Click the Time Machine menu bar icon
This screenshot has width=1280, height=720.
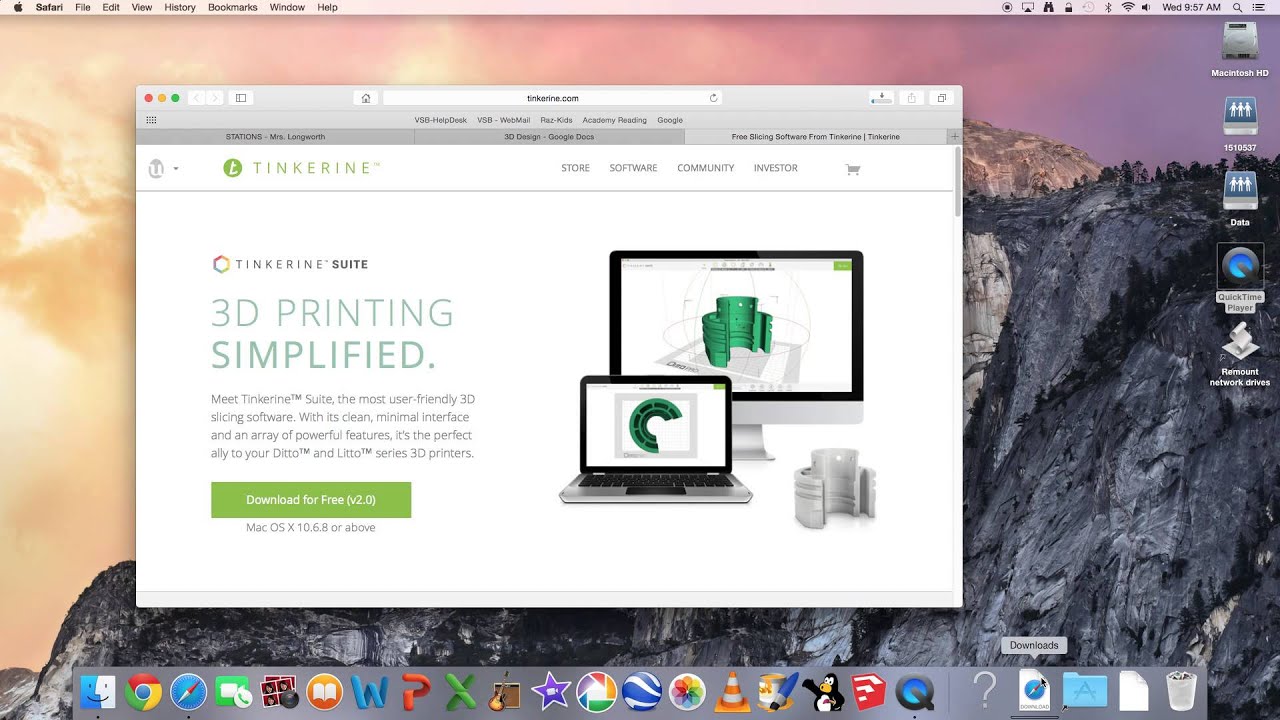[1089, 7]
